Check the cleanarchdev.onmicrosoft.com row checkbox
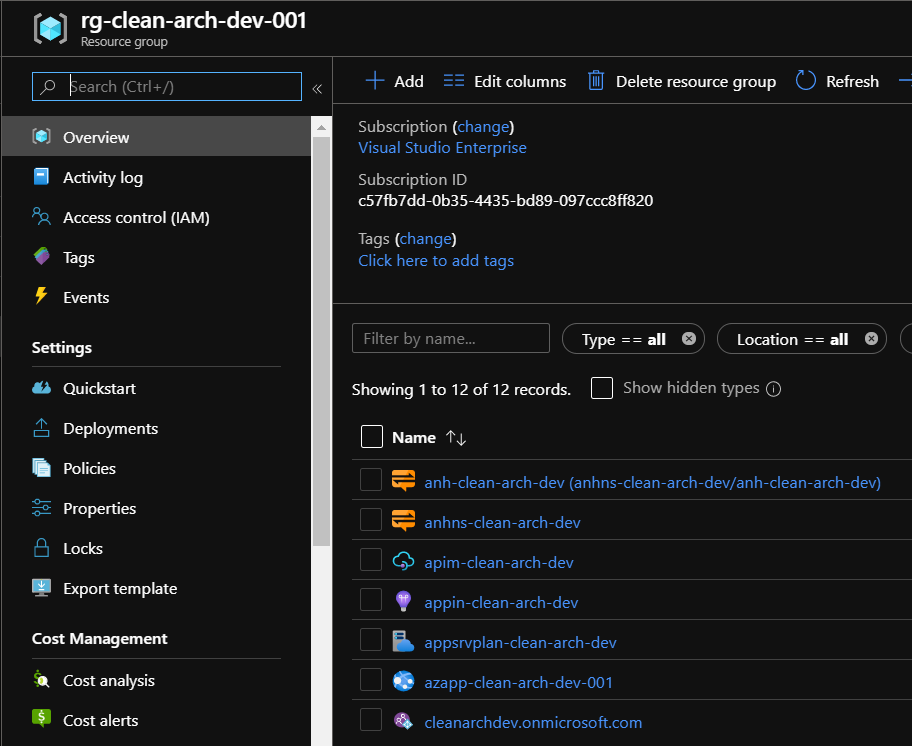912x746 pixels. click(370, 719)
